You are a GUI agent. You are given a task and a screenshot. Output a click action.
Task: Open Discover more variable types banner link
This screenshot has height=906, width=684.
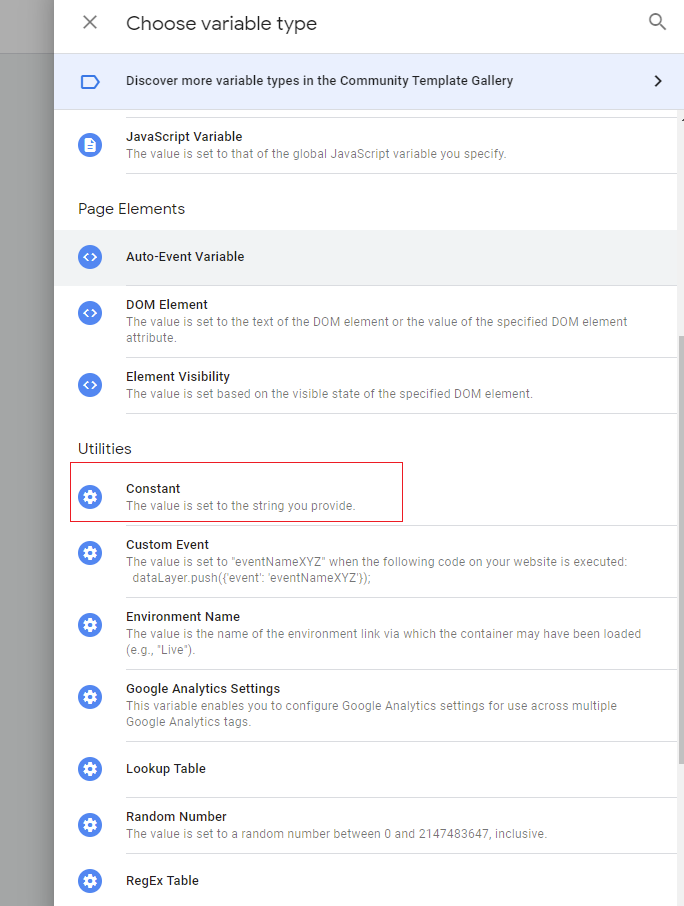coord(319,81)
